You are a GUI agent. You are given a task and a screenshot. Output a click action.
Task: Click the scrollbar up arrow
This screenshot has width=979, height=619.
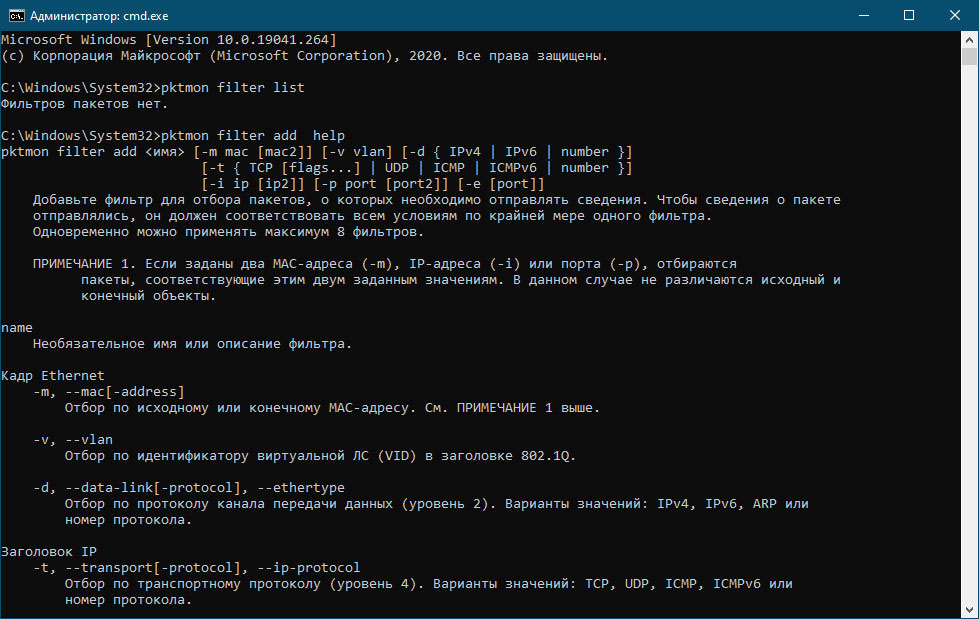(969, 39)
